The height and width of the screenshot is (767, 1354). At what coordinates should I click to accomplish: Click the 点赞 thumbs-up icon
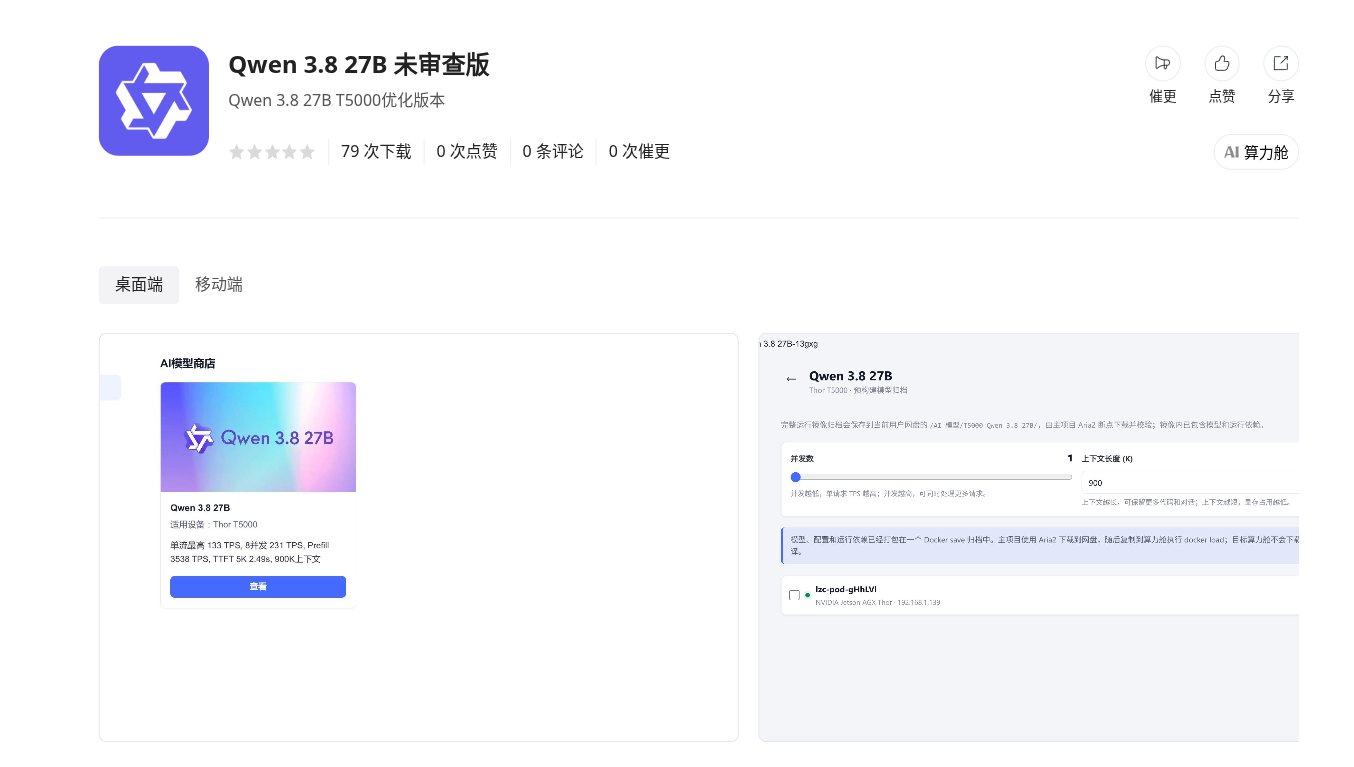point(1221,63)
